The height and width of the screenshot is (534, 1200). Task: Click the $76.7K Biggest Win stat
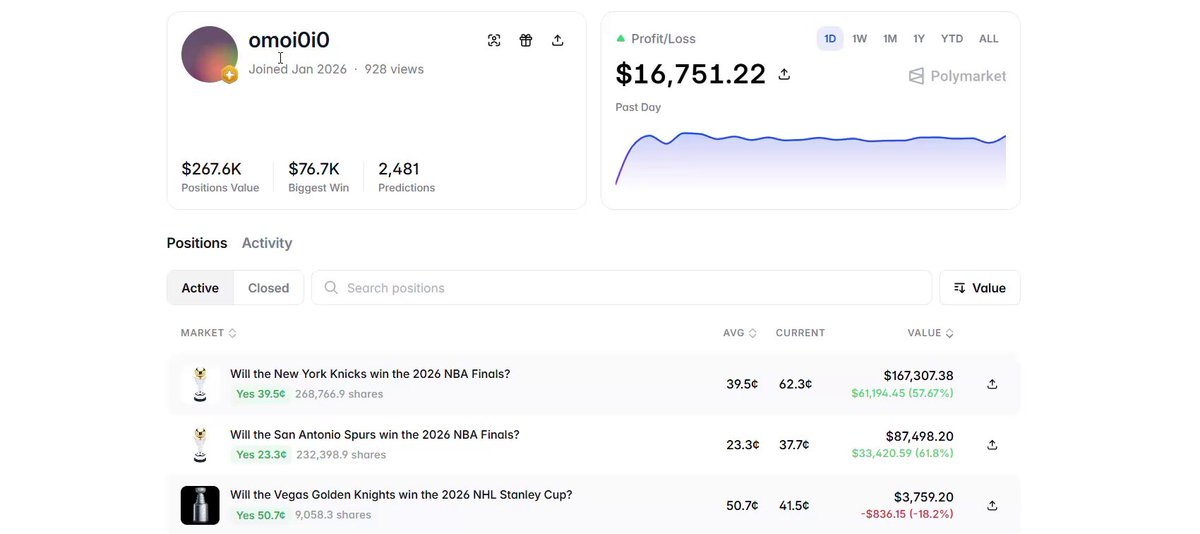tap(318, 177)
